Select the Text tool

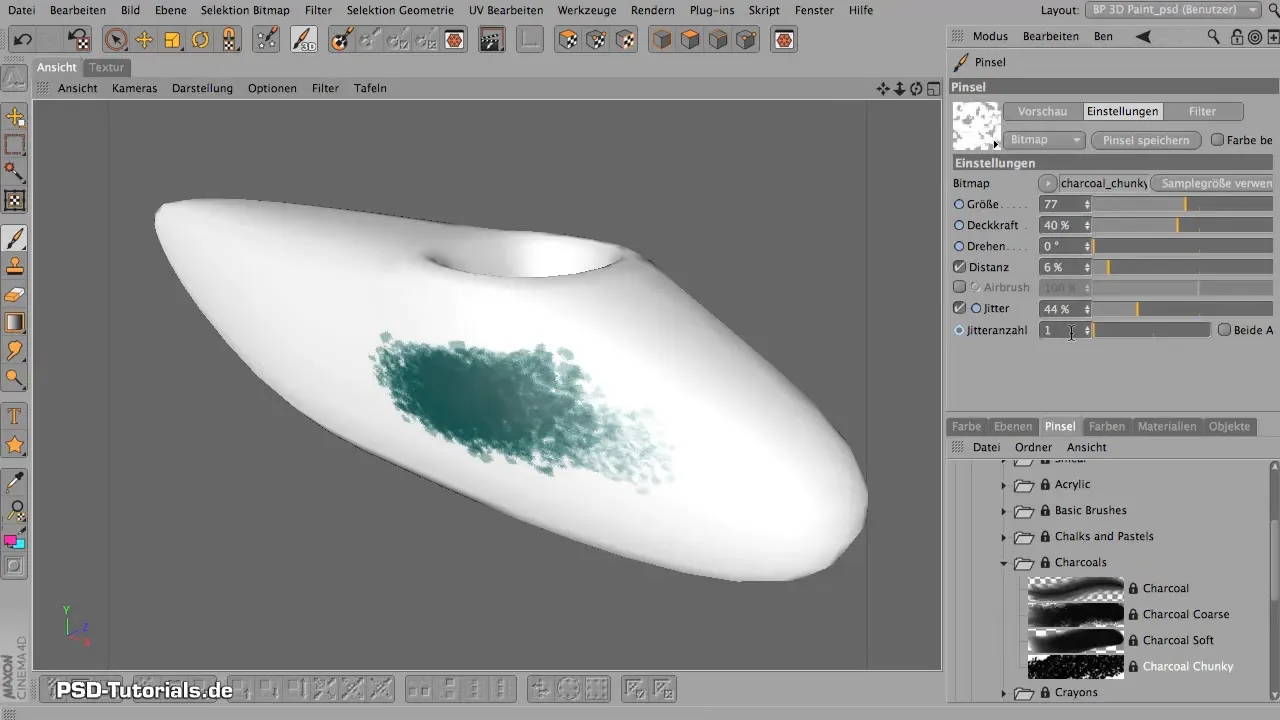tap(15, 416)
